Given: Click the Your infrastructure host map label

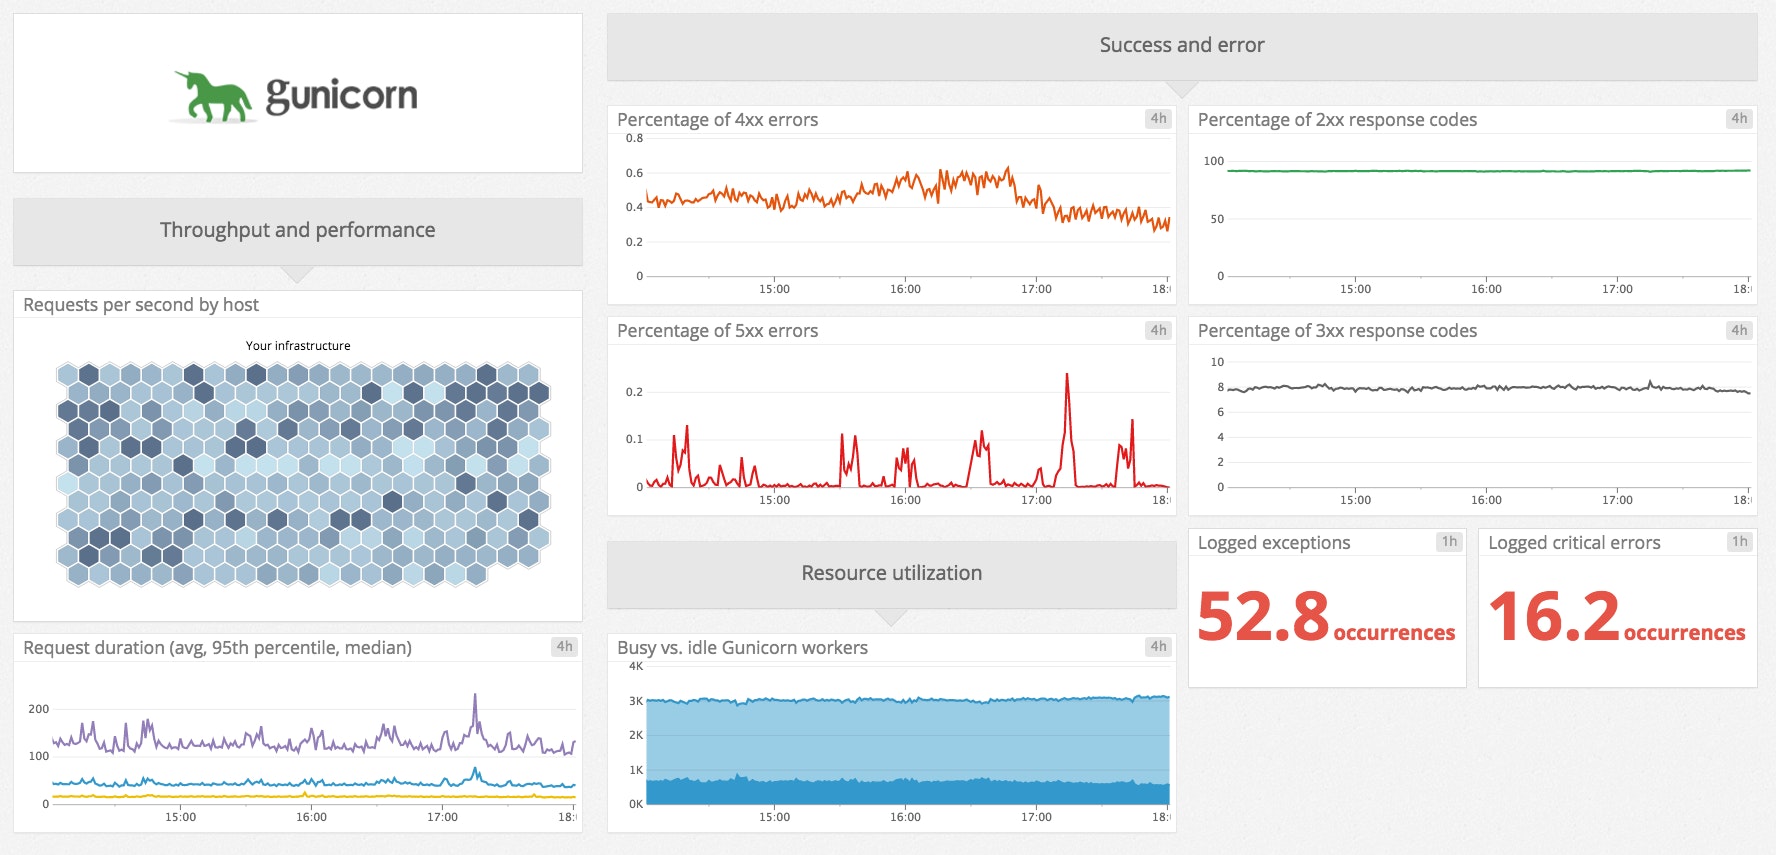Looking at the screenshot, I should click(298, 346).
